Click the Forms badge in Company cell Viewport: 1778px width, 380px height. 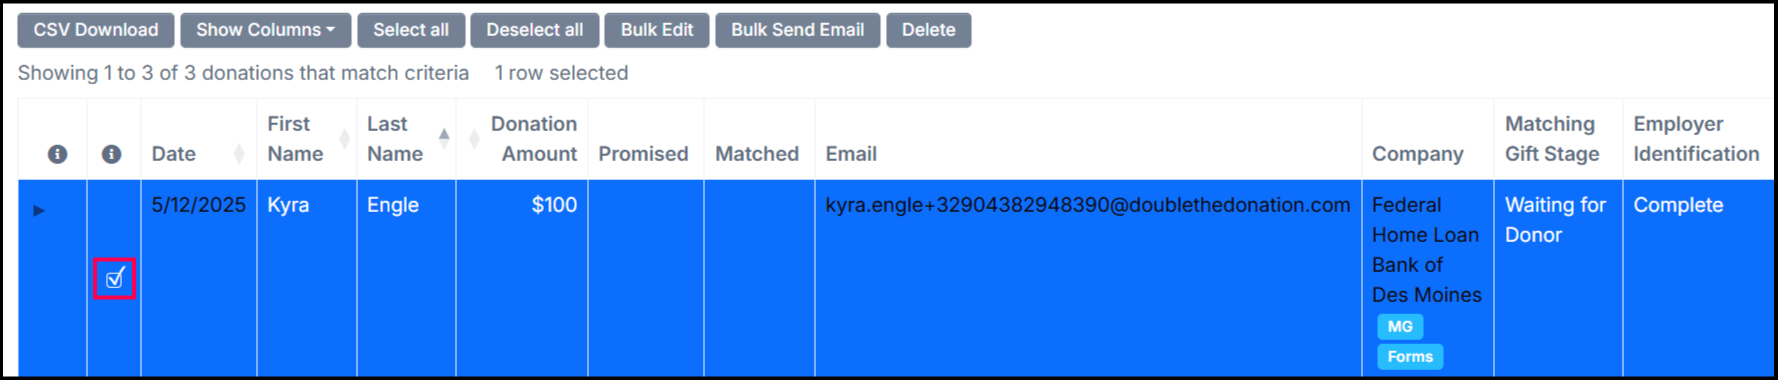tap(1410, 357)
